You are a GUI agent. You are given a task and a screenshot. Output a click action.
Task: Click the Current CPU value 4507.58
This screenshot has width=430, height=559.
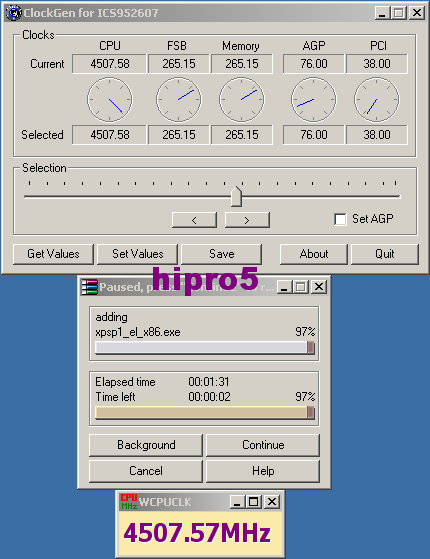109,64
